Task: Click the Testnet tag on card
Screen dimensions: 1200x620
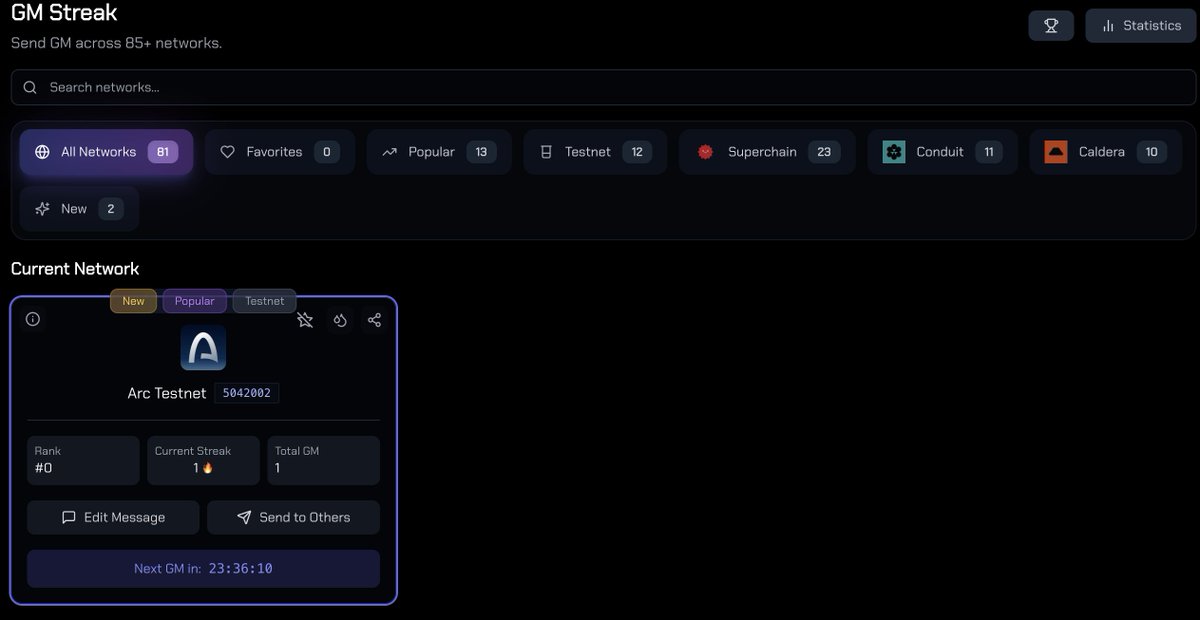Action: pyautogui.click(x=265, y=301)
